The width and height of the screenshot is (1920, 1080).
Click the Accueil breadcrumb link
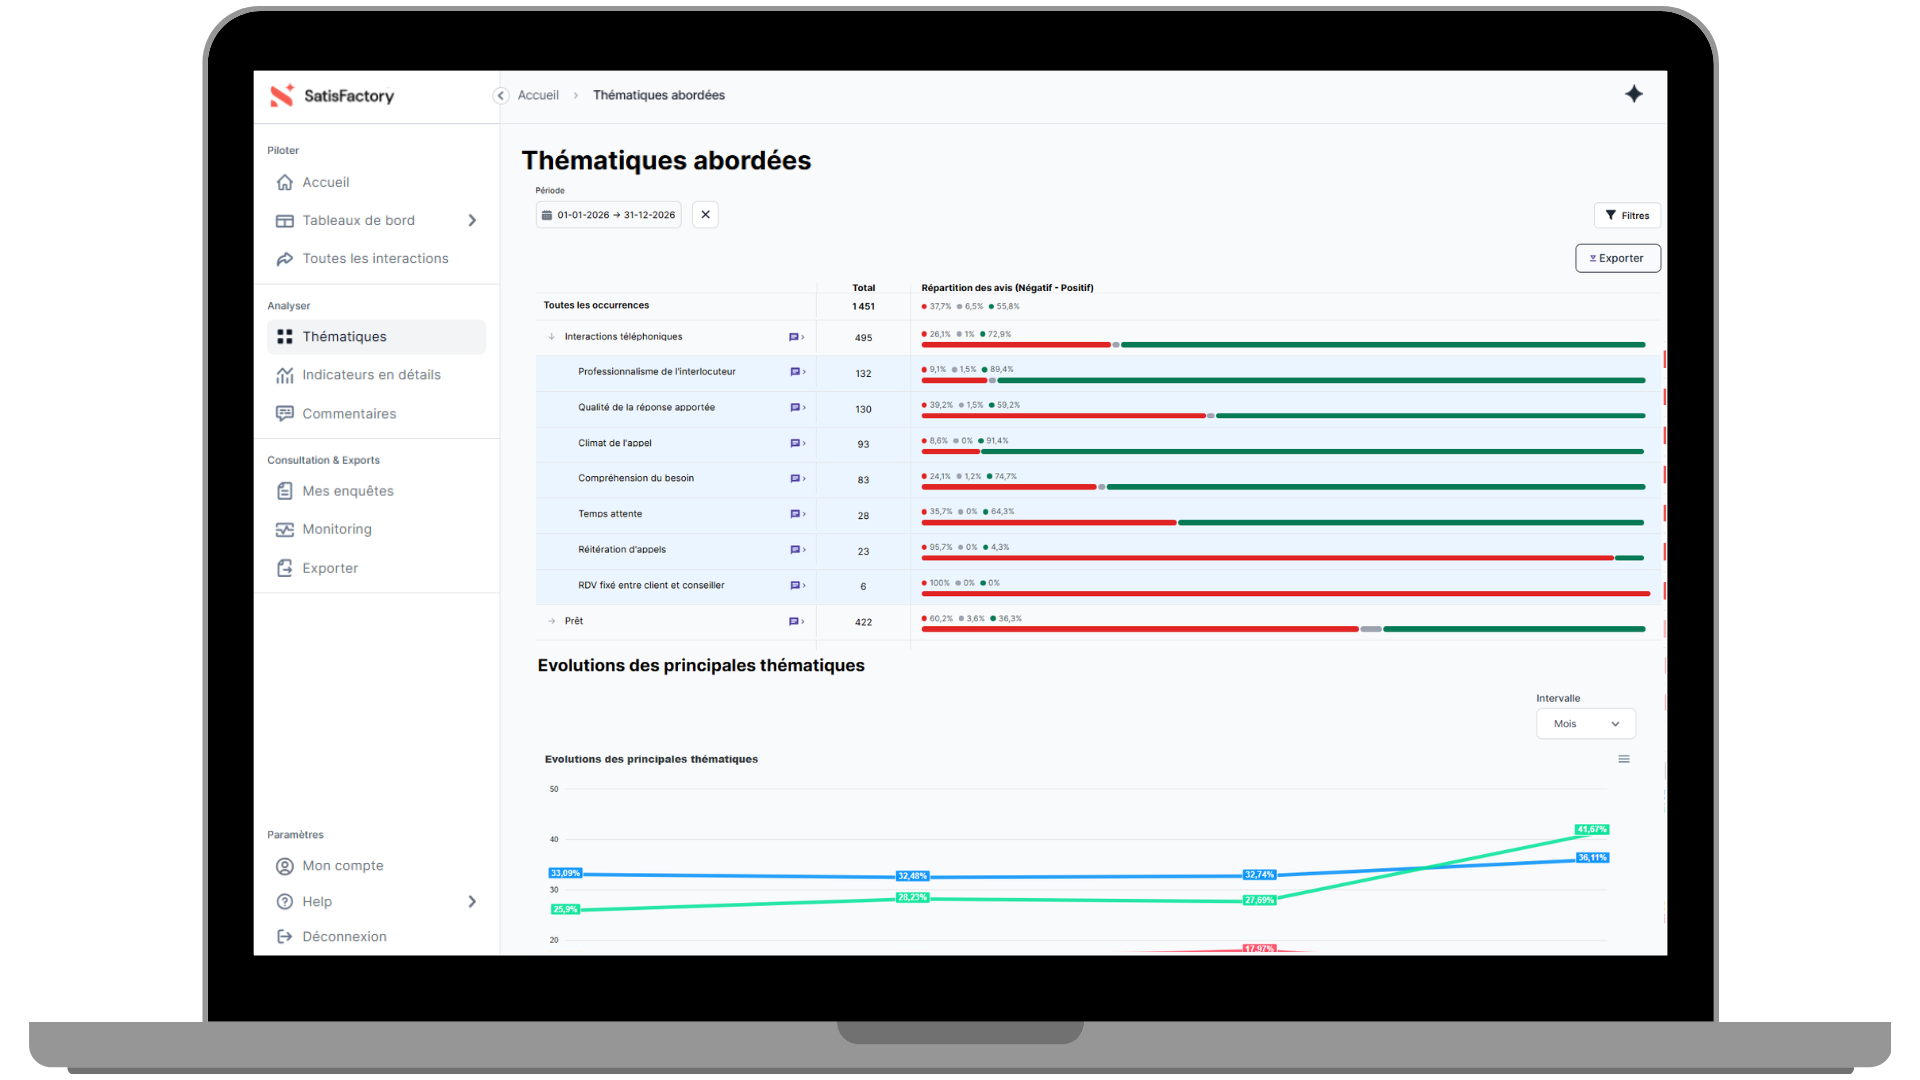click(538, 96)
